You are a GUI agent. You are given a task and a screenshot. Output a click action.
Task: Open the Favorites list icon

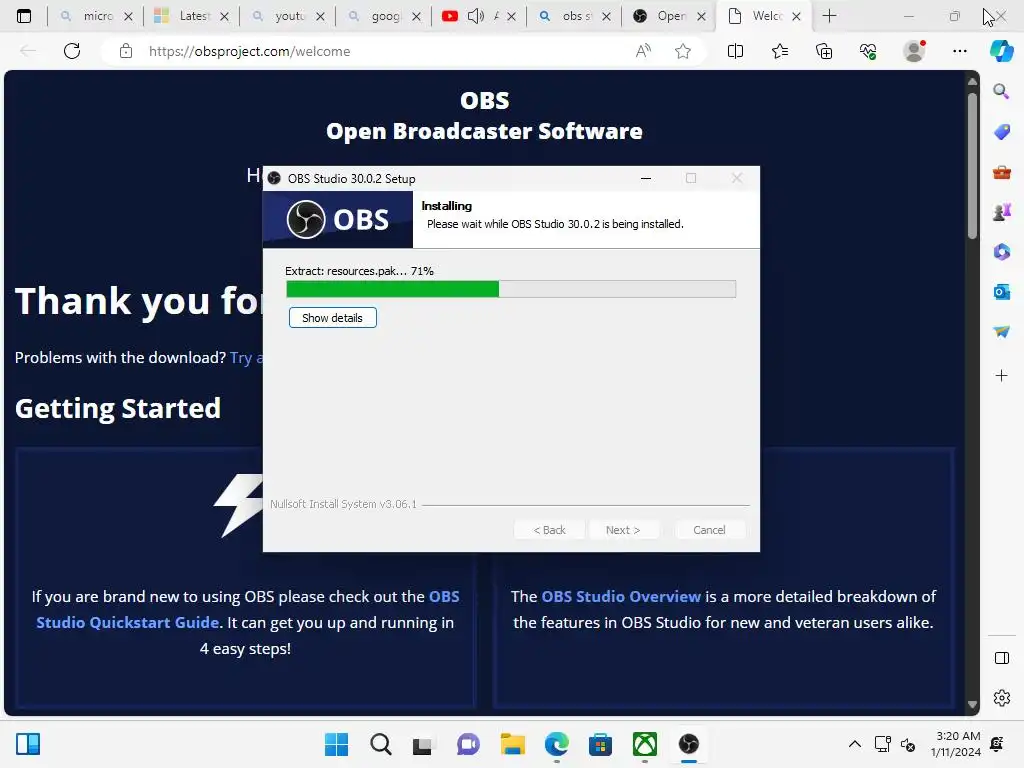pyautogui.click(x=780, y=51)
